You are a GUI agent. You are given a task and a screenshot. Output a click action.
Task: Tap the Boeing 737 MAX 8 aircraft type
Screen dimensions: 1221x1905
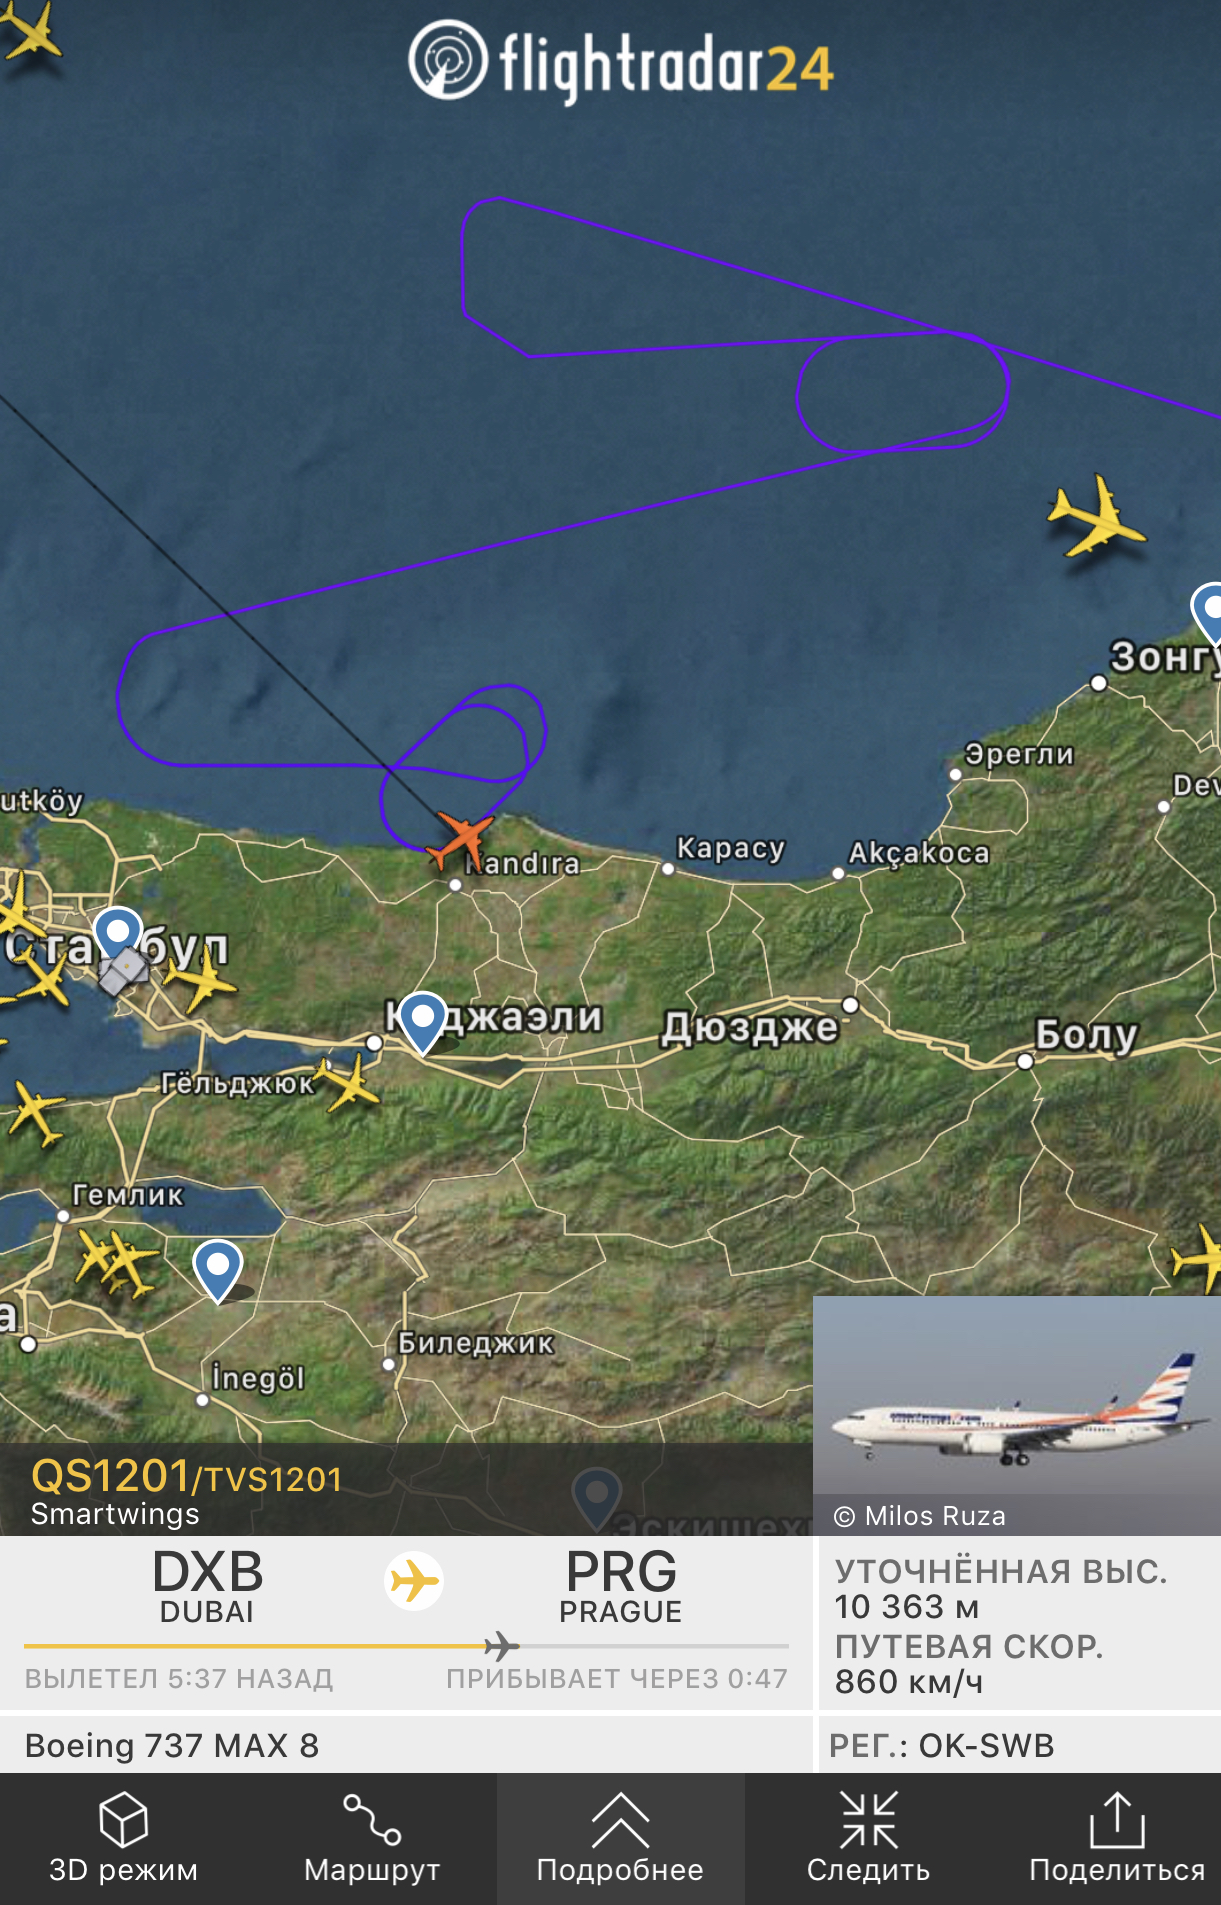click(x=172, y=1745)
